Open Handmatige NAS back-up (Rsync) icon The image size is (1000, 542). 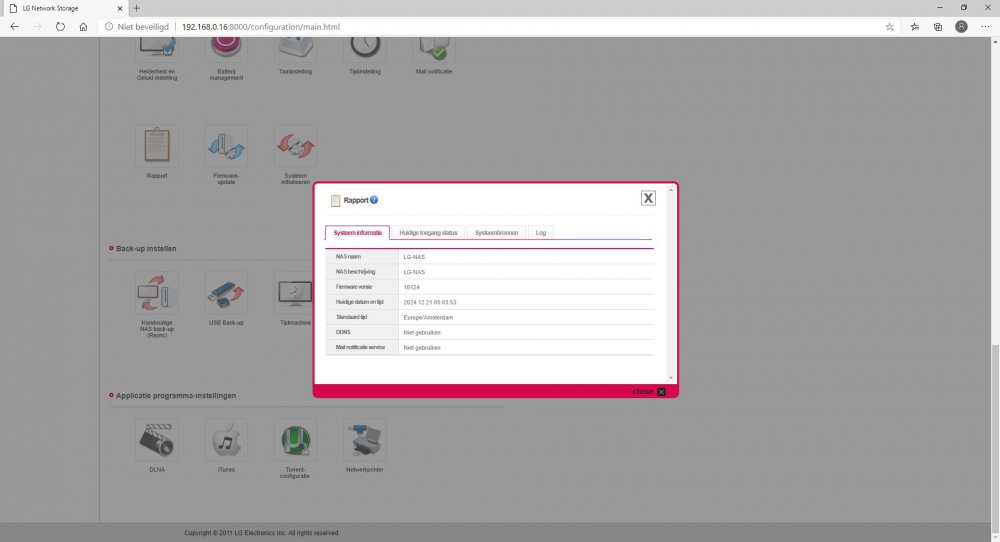click(x=157, y=293)
